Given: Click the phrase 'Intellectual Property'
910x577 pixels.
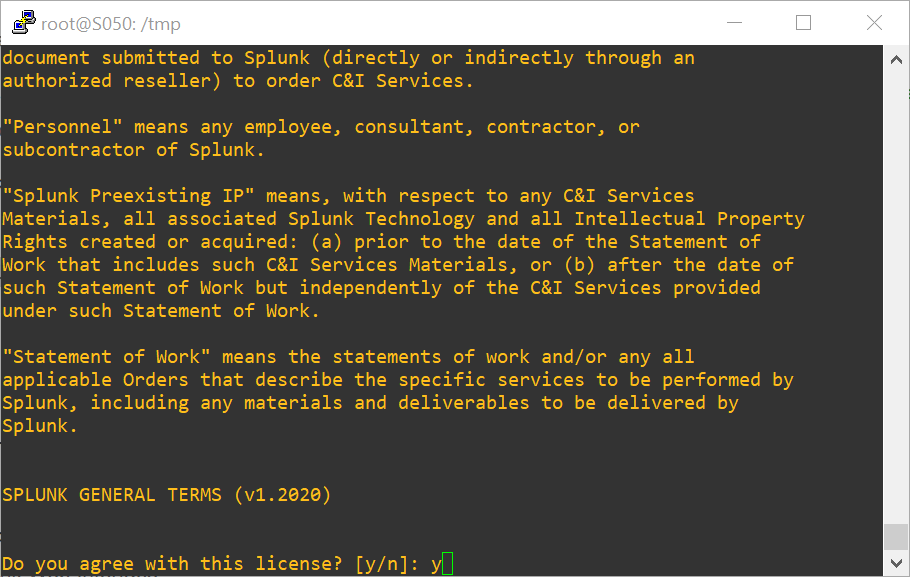Looking at the screenshot, I should pos(689,219).
